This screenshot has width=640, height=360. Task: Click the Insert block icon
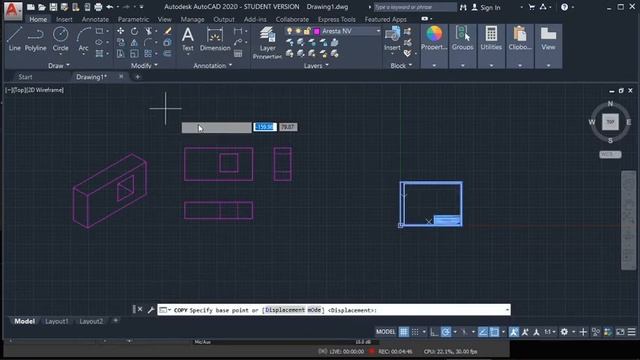(392, 39)
